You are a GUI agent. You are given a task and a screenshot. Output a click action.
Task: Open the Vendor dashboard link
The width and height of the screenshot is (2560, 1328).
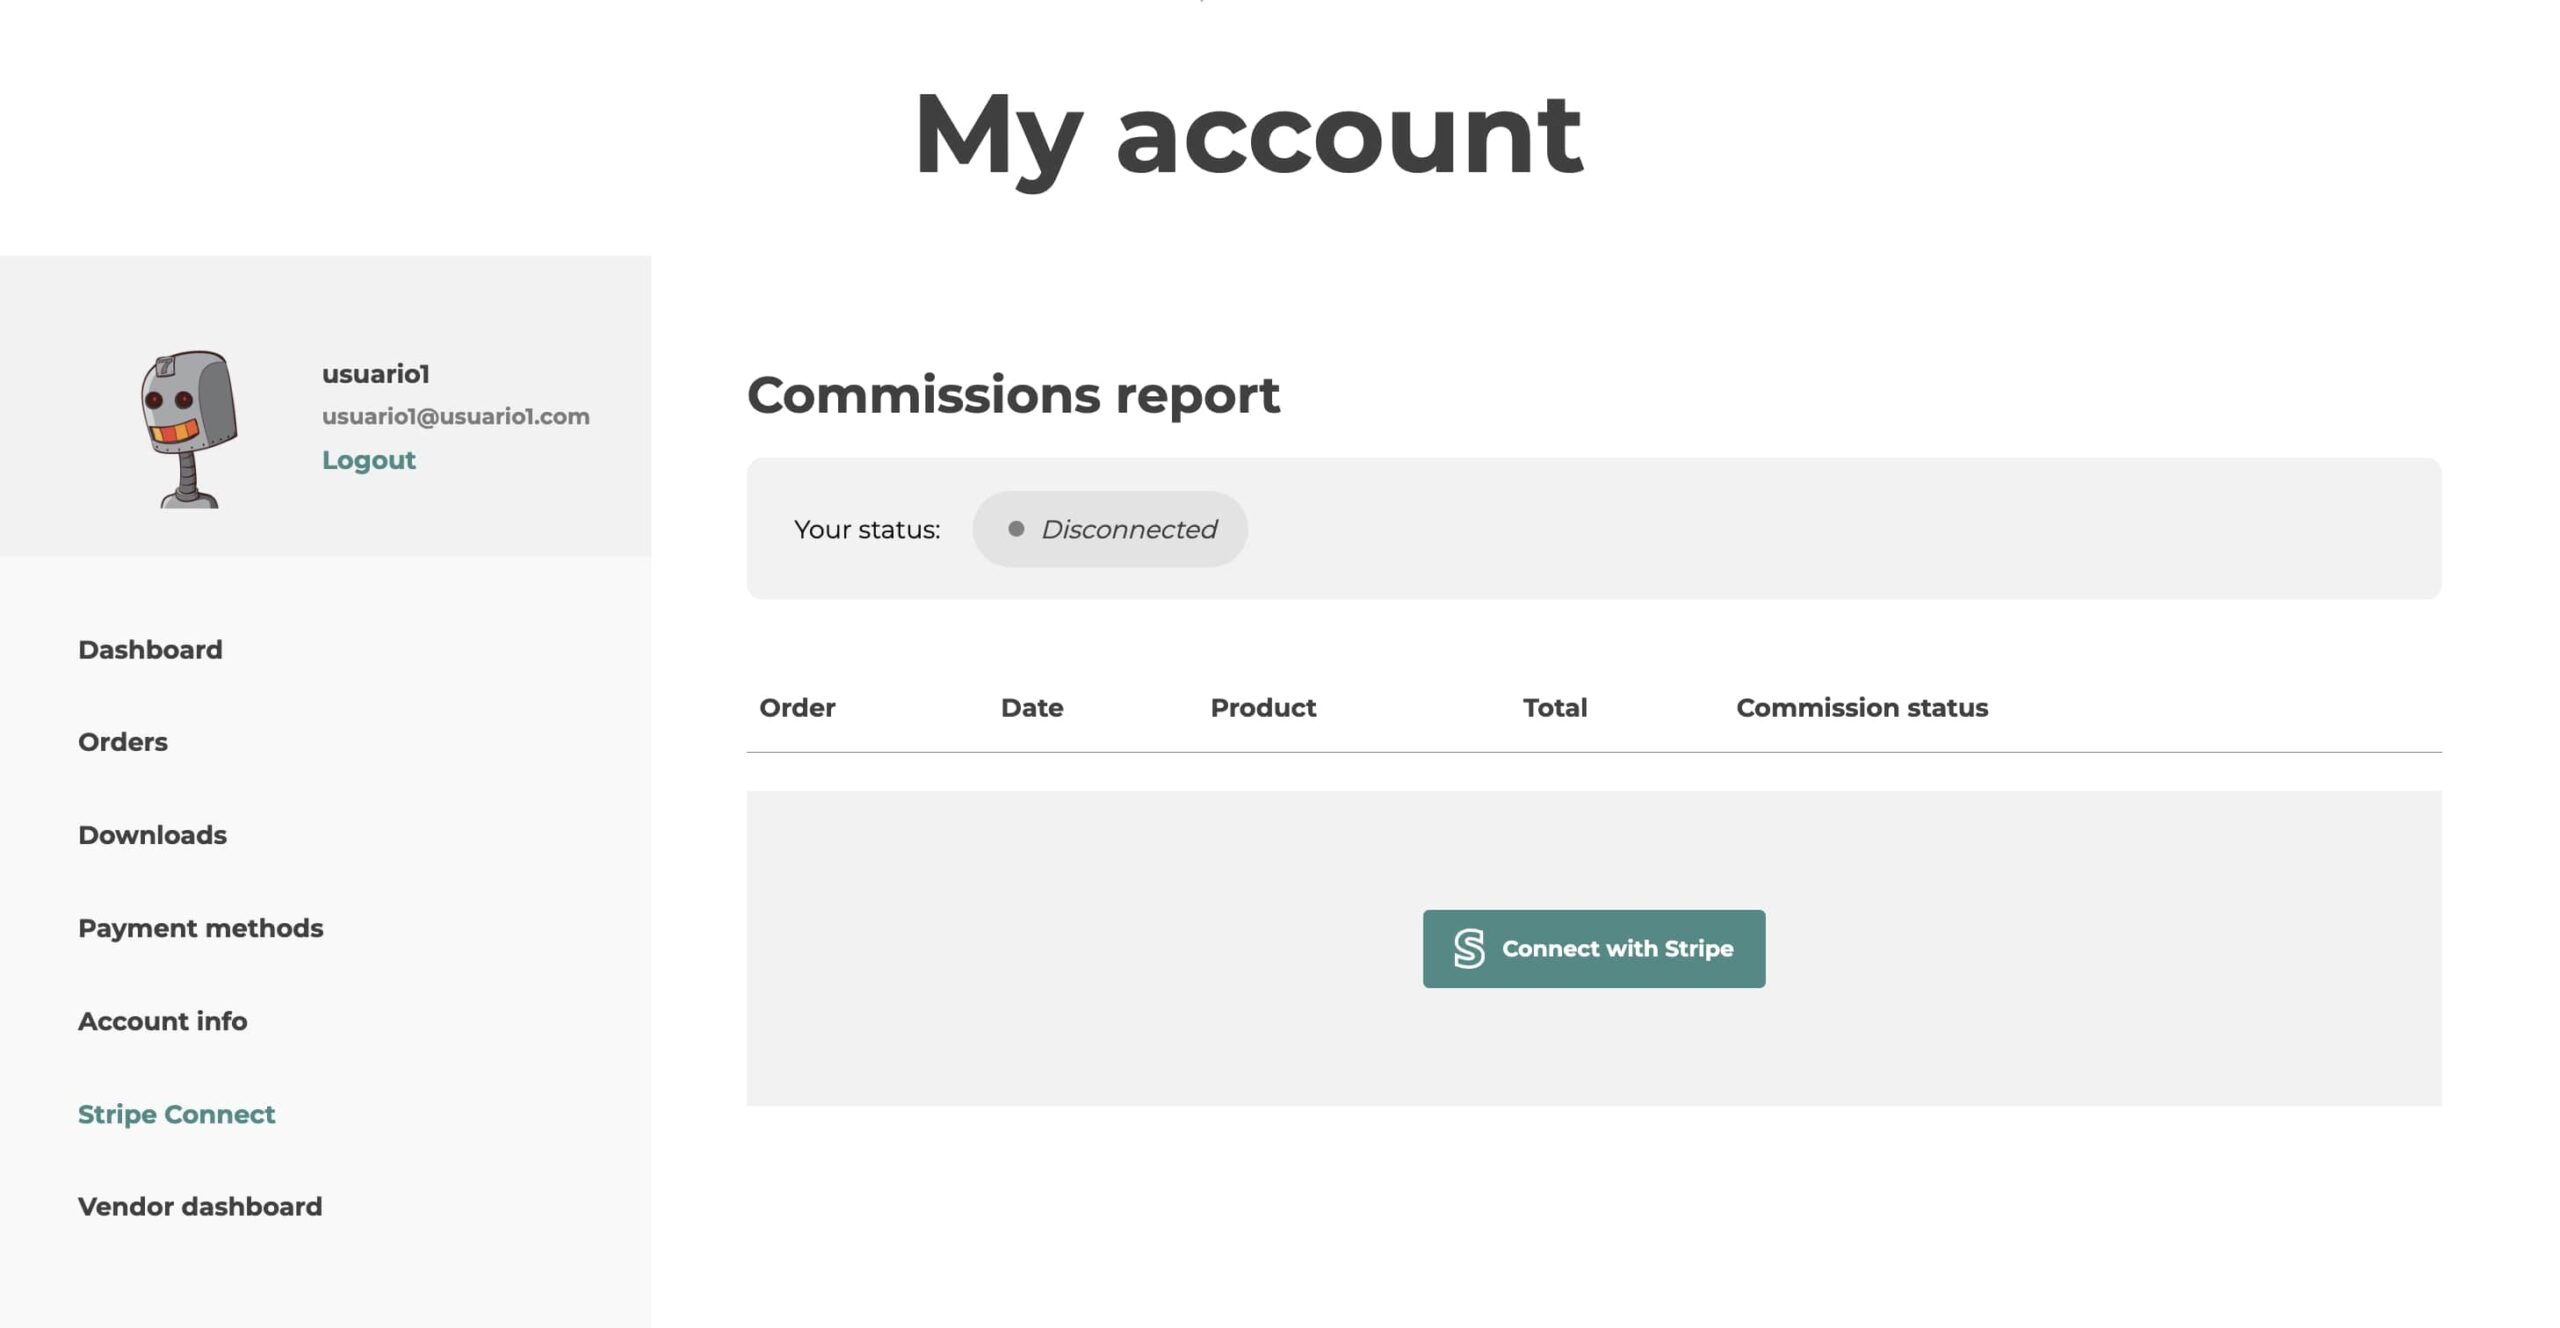tap(200, 1206)
